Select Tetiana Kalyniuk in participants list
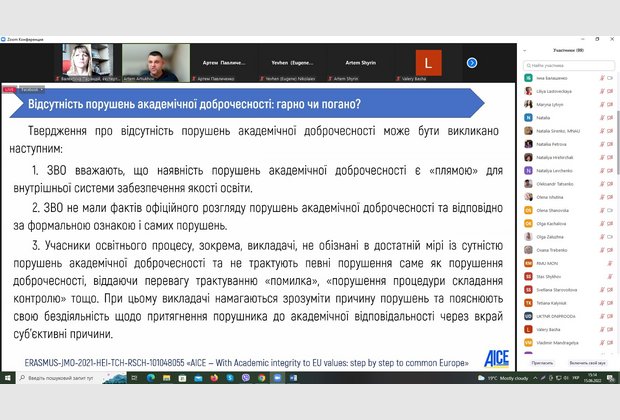The image size is (620, 420). pos(569,303)
